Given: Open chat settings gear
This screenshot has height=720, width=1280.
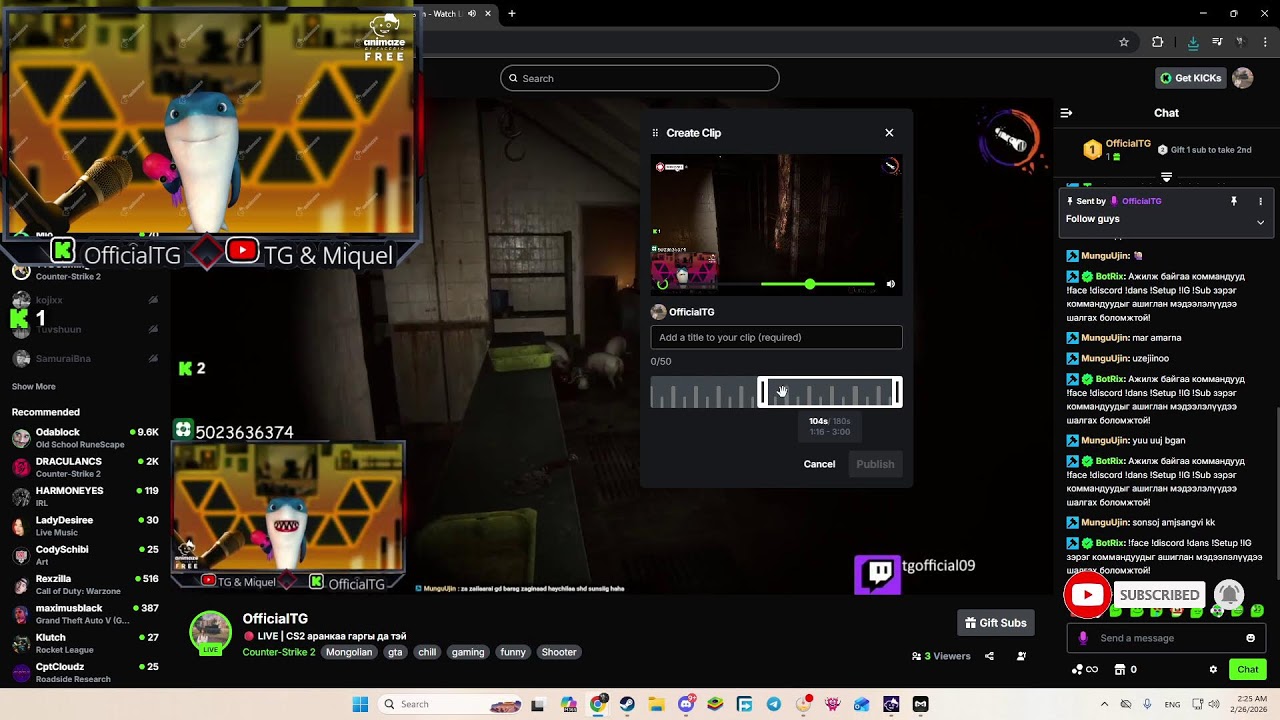Looking at the screenshot, I should click(1213, 669).
